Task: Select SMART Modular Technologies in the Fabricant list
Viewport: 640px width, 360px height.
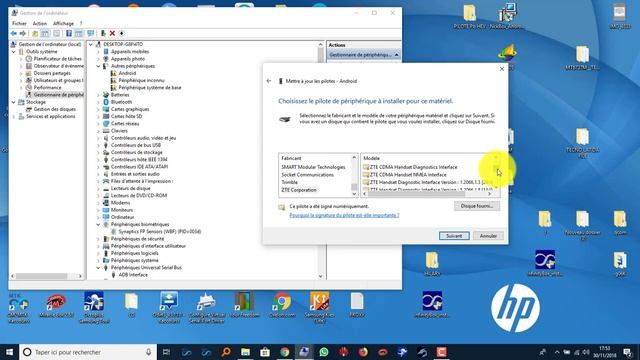Action: pos(313,167)
